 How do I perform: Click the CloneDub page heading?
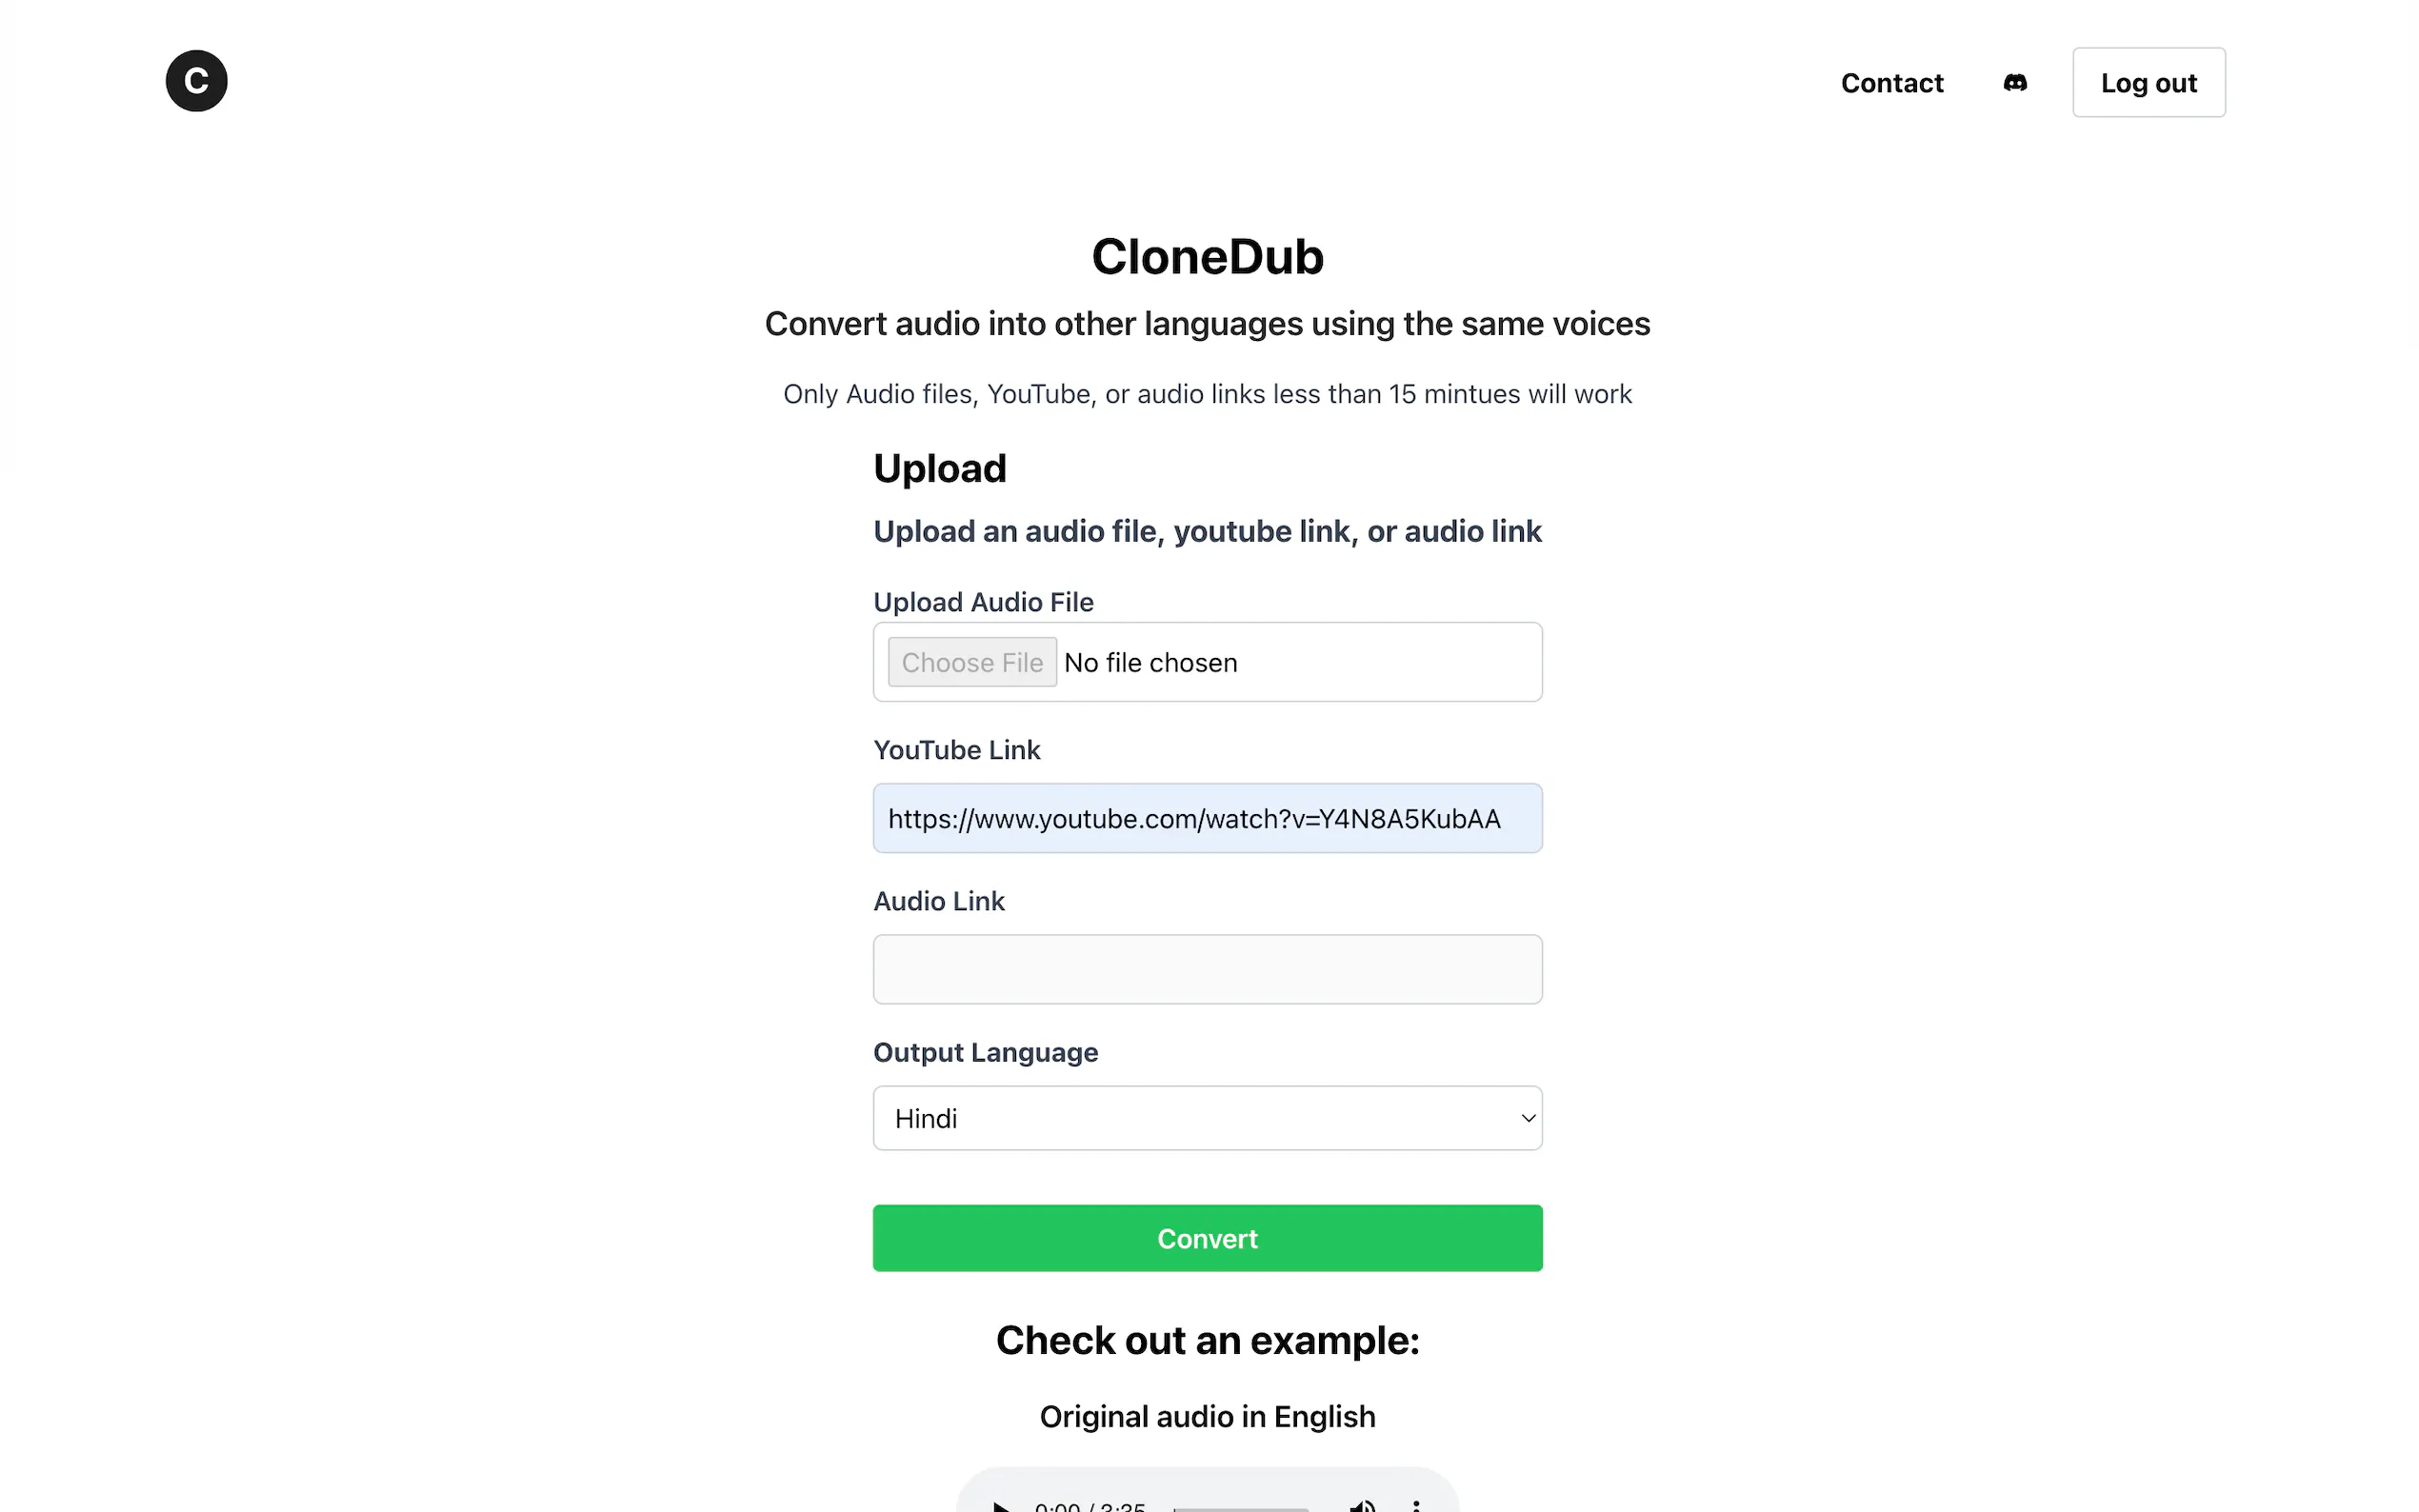tap(1207, 257)
